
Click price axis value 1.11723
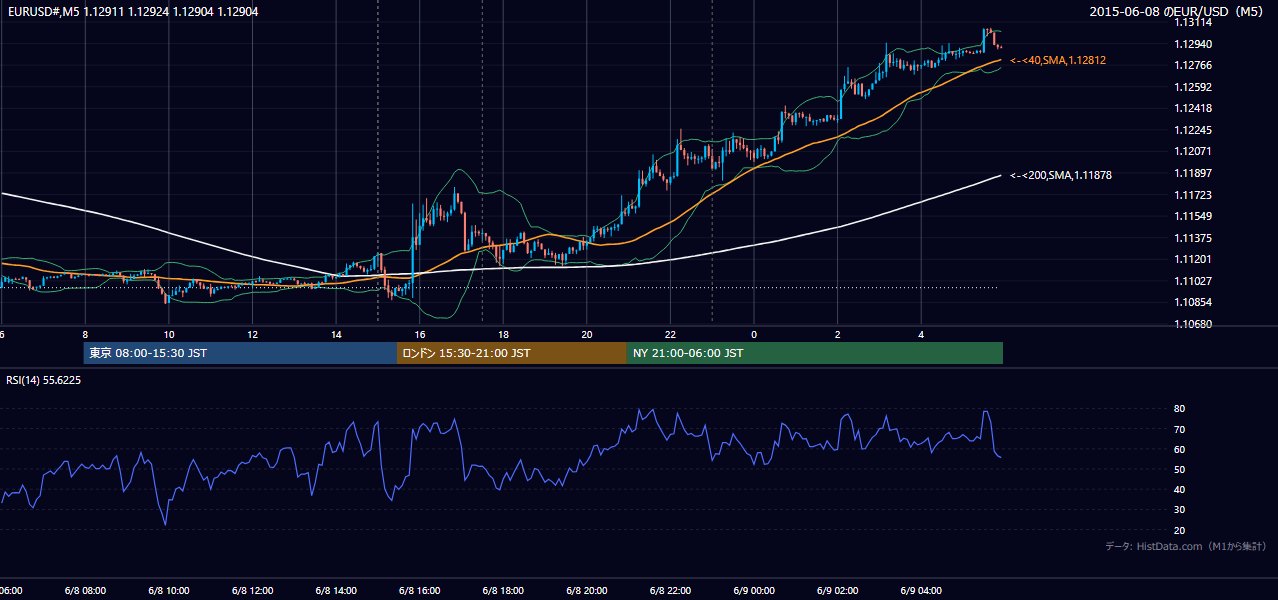tap(1193, 195)
